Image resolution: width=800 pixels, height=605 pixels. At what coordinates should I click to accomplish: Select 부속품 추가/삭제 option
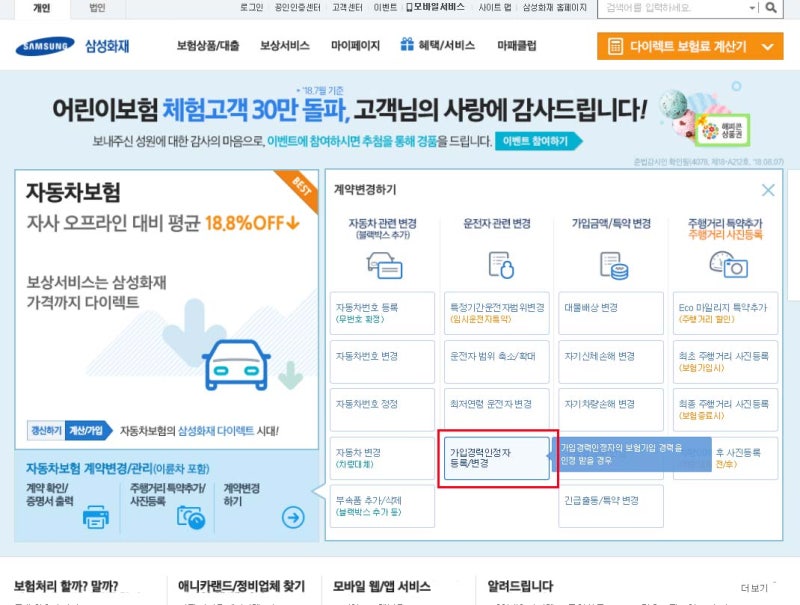(x=382, y=506)
